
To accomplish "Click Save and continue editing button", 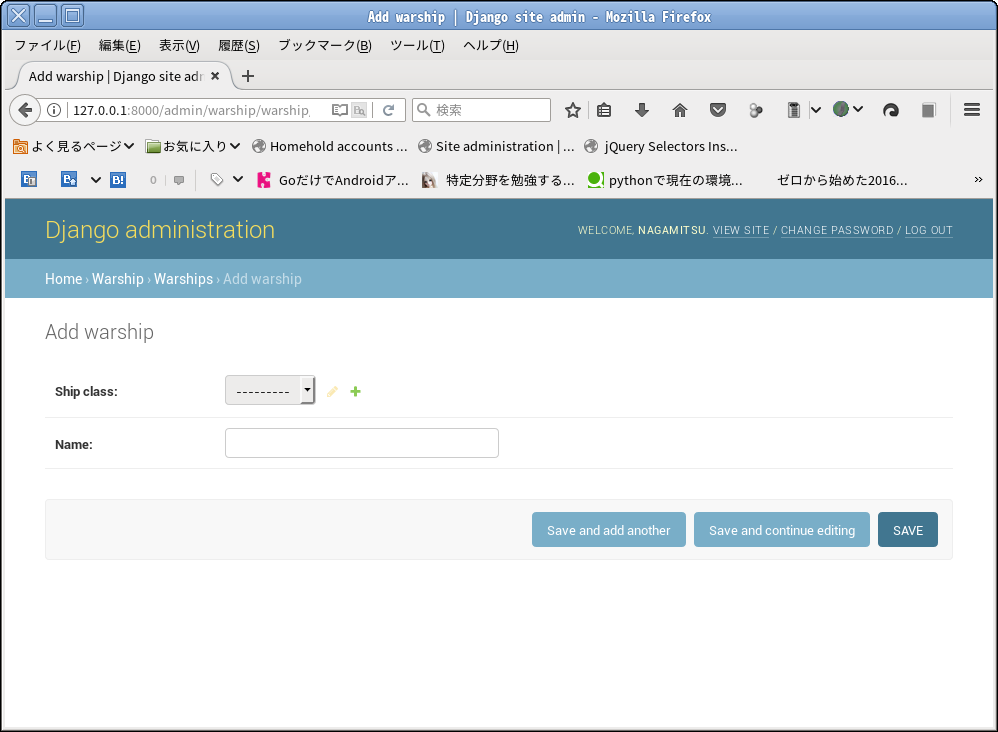I will (782, 530).
